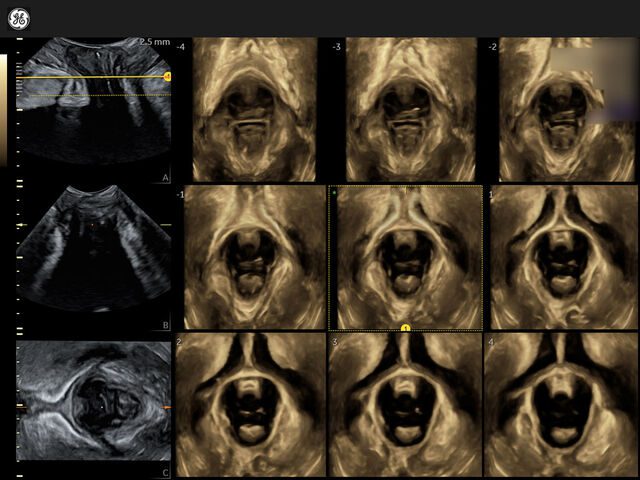Select tomographic slice labeled 4
Viewport: 640px width, 480px height.
pyautogui.click(x=560, y=404)
